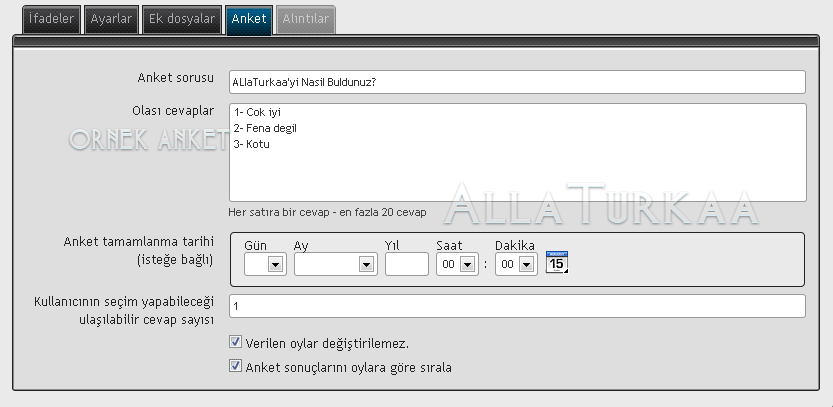Click the greyed-out Alıntılar tab
Image resolution: width=833 pixels, height=407 pixels.
click(305, 20)
